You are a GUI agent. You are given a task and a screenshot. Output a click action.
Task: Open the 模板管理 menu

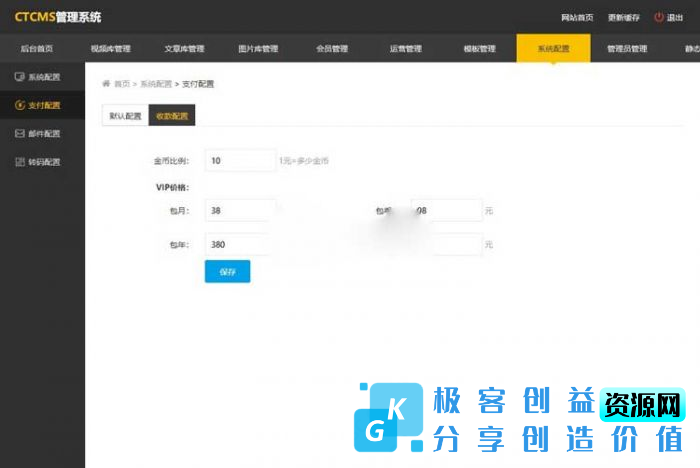479,49
